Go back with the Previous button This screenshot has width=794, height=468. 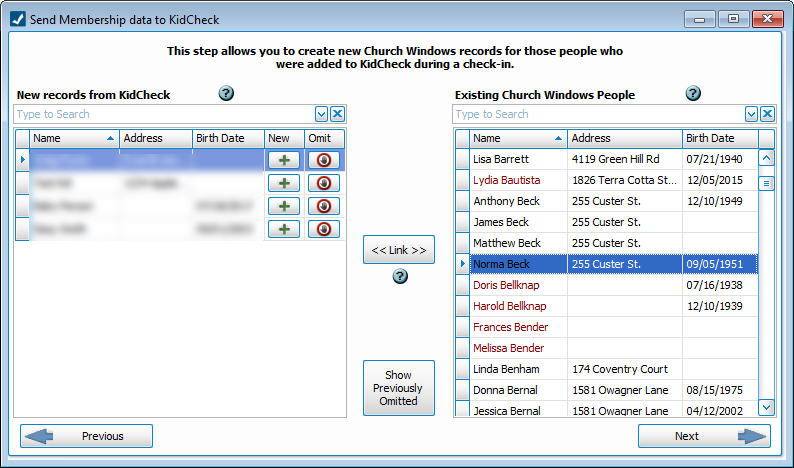point(87,436)
